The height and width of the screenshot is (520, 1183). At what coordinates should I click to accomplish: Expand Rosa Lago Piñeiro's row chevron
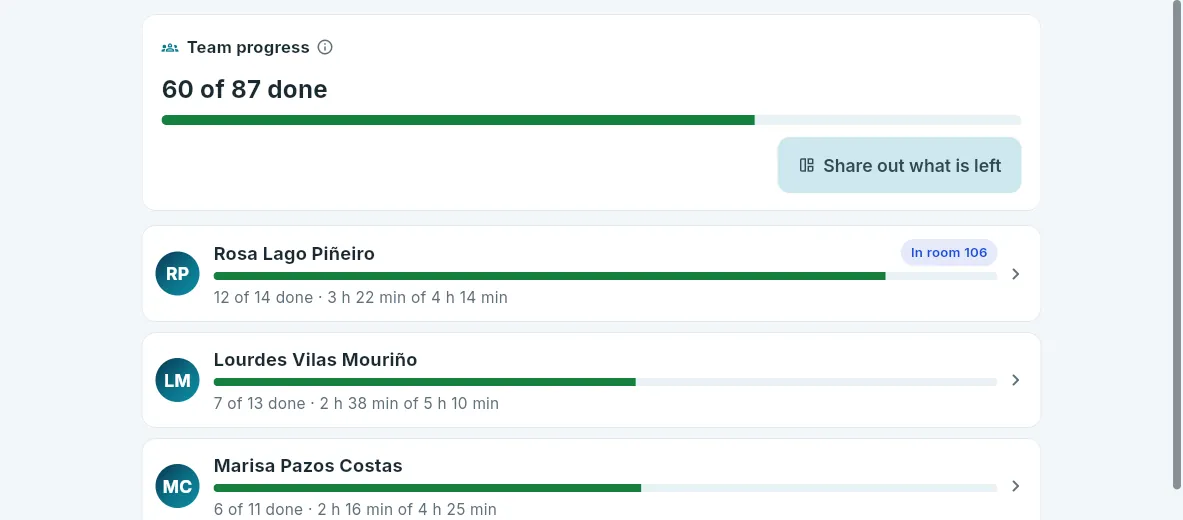pyautogui.click(x=1016, y=274)
